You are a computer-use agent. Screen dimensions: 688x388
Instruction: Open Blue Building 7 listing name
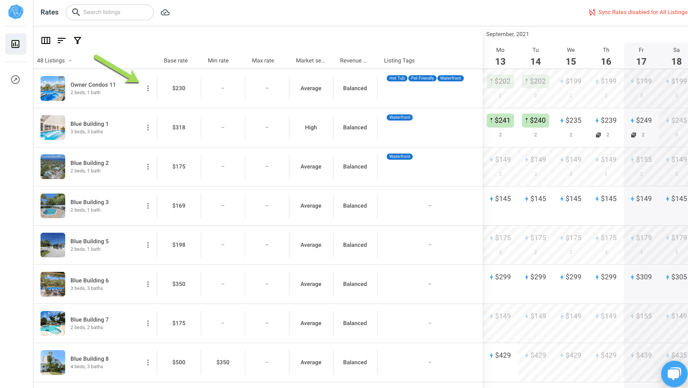tap(90, 320)
